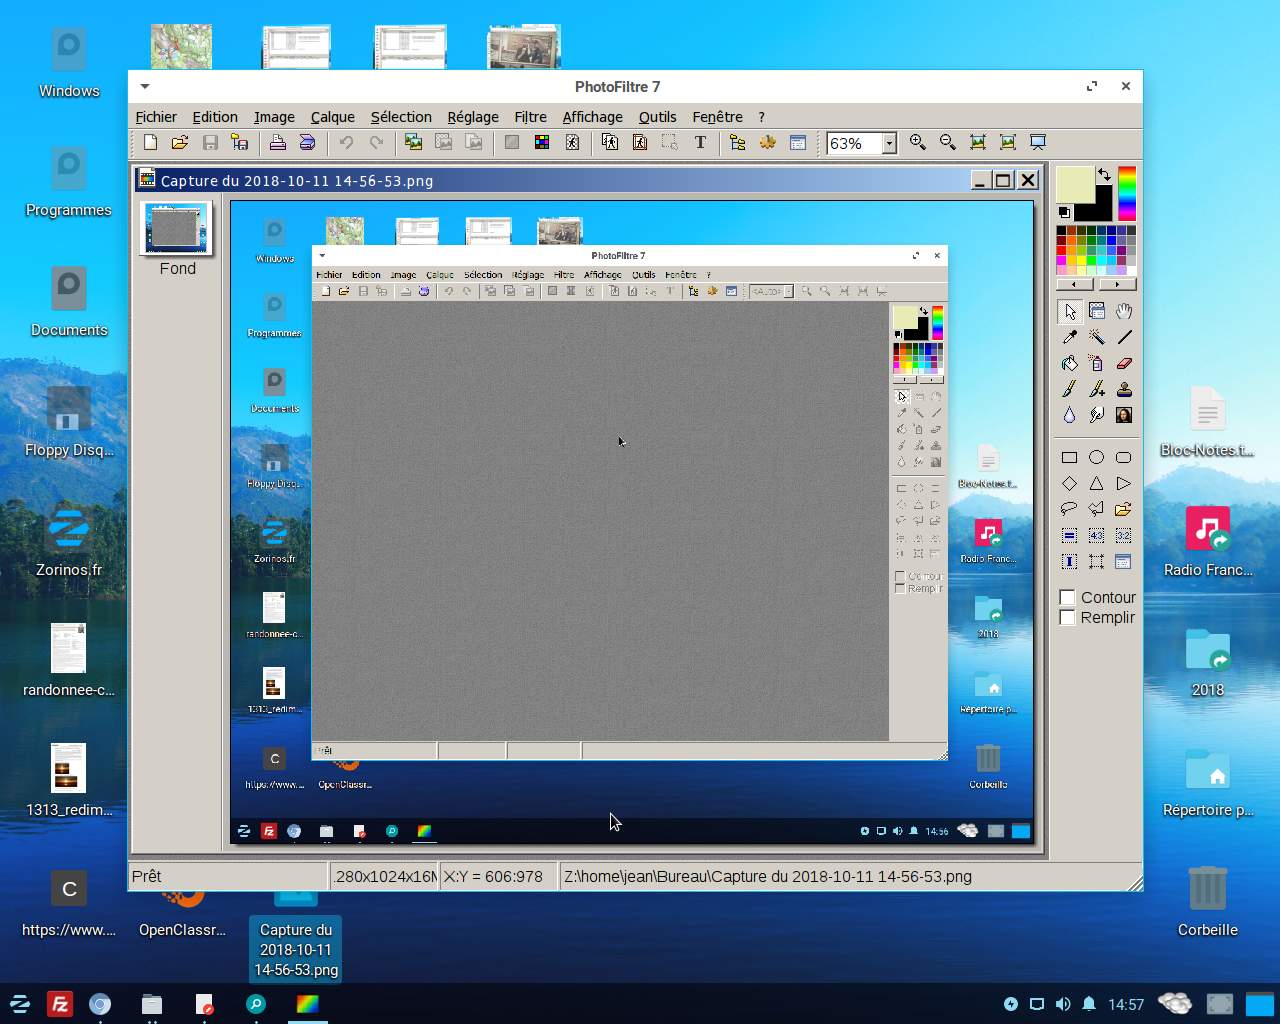Open the Filtre menu
The image size is (1280, 1024).
[530, 117]
